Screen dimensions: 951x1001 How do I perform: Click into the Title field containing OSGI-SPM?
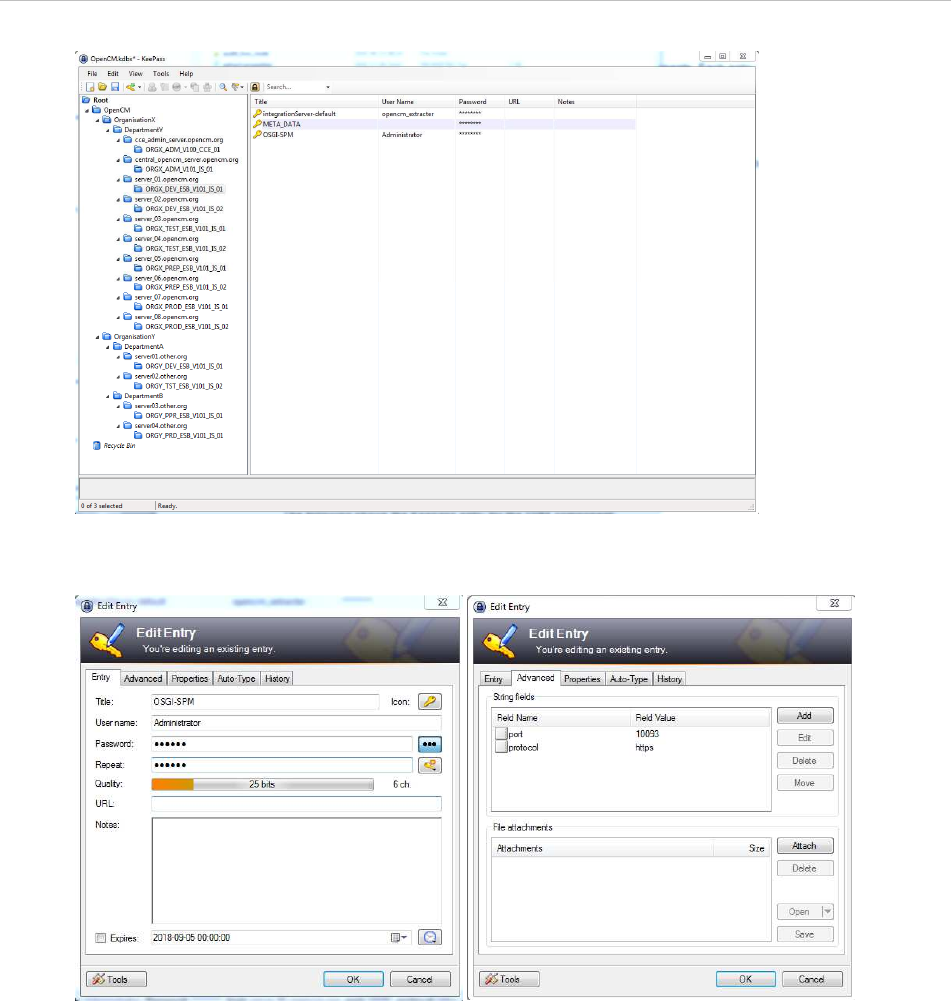coord(265,702)
